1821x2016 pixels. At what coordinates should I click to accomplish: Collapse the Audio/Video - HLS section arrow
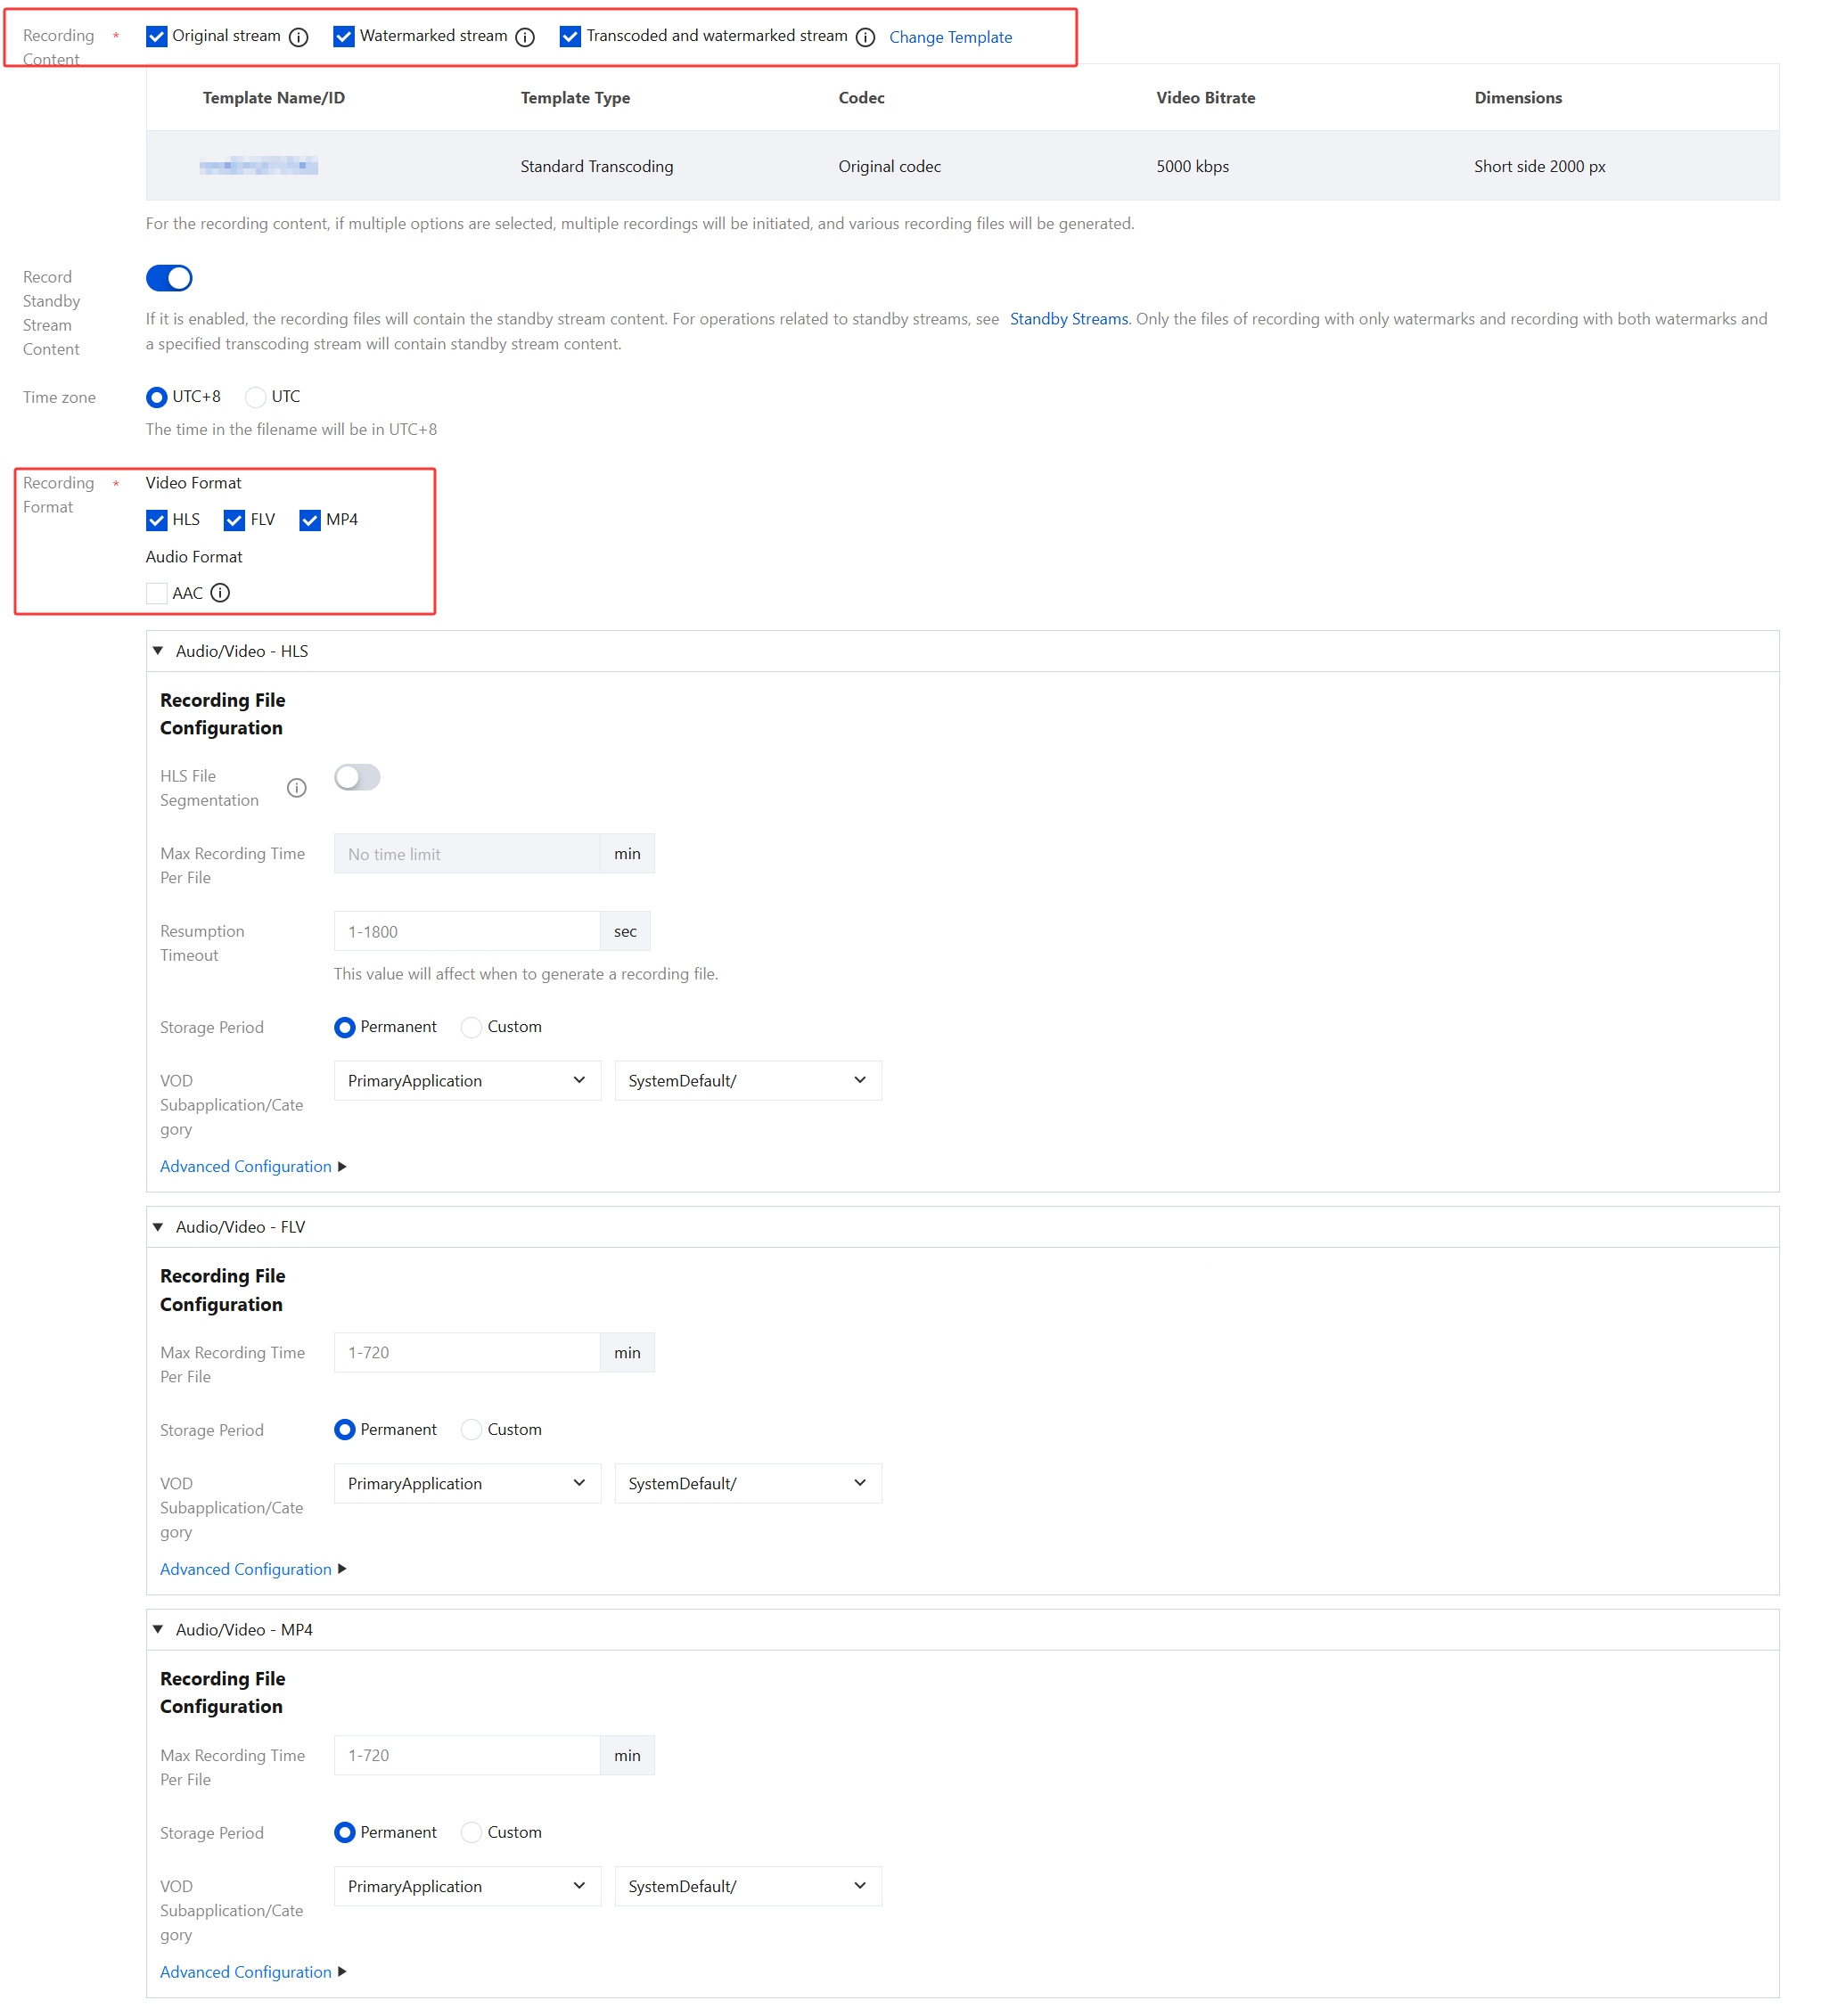(x=158, y=651)
